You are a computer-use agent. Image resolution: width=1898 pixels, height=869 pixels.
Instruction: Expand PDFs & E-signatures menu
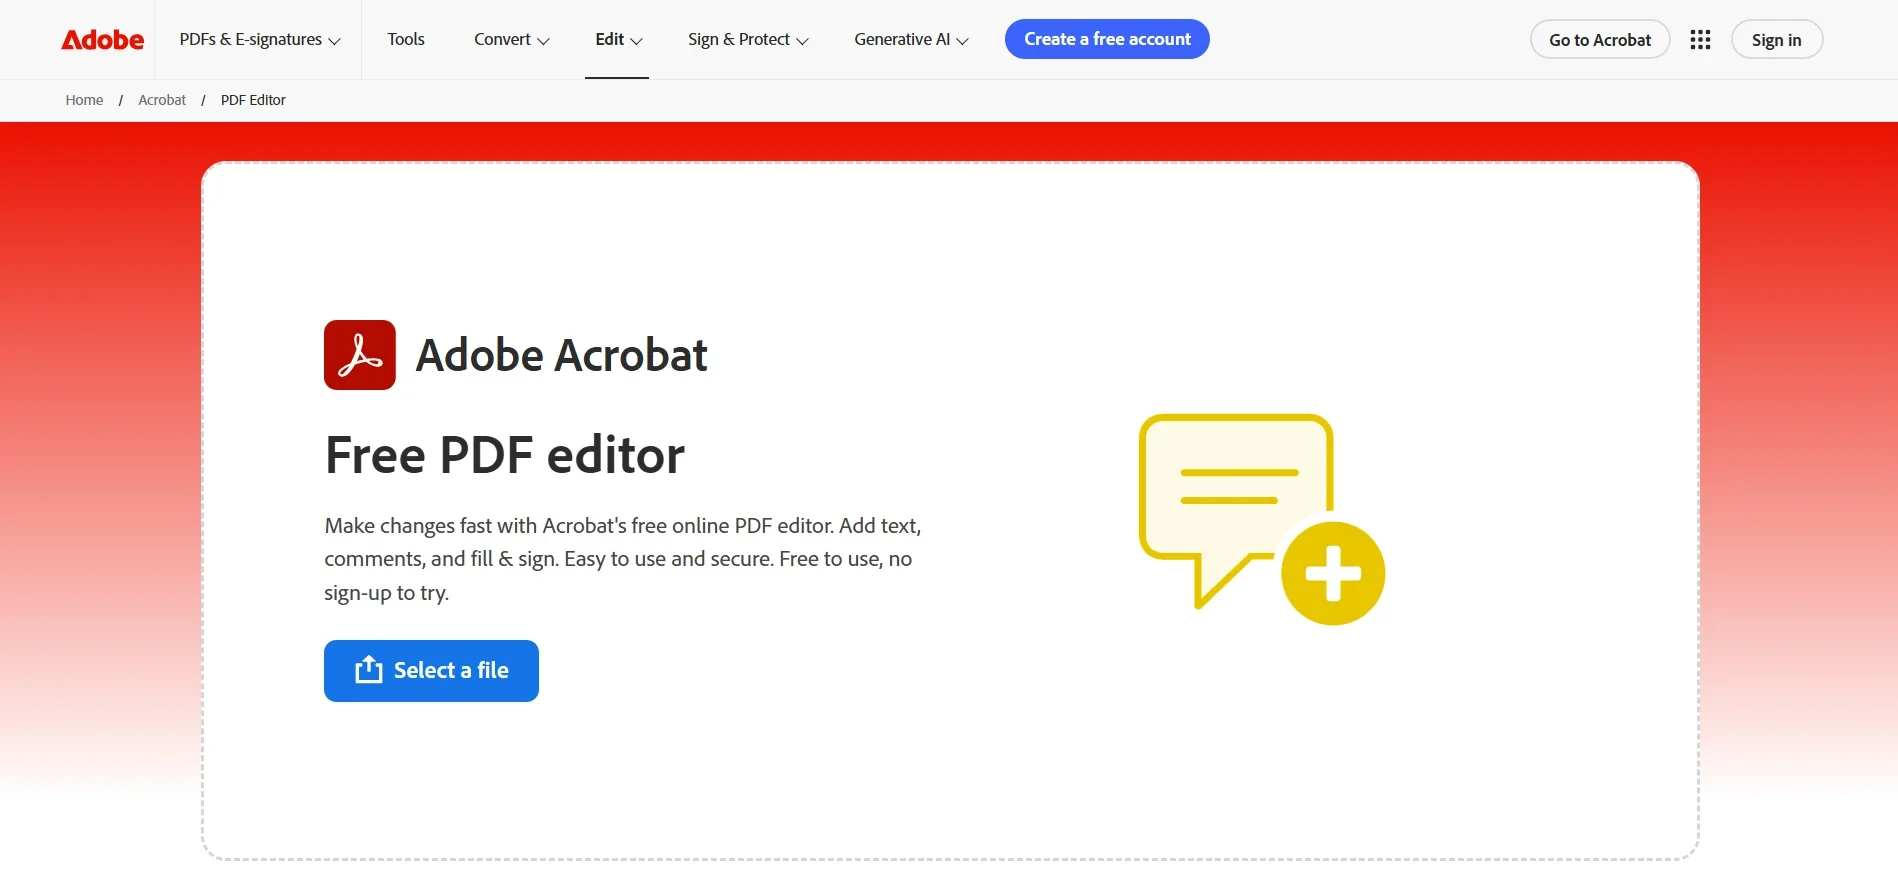(260, 40)
